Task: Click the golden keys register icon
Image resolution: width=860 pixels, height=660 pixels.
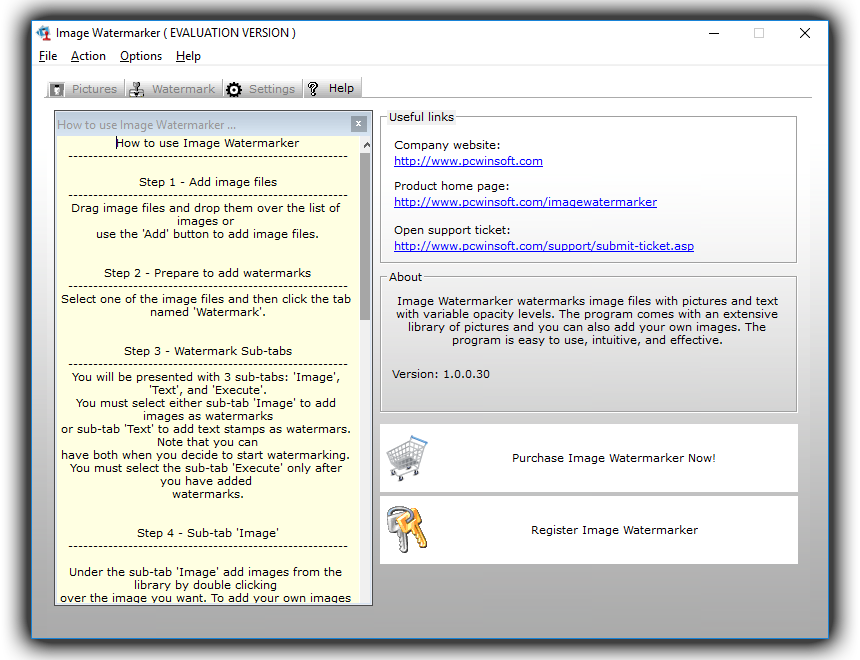Action: point(406,529)
